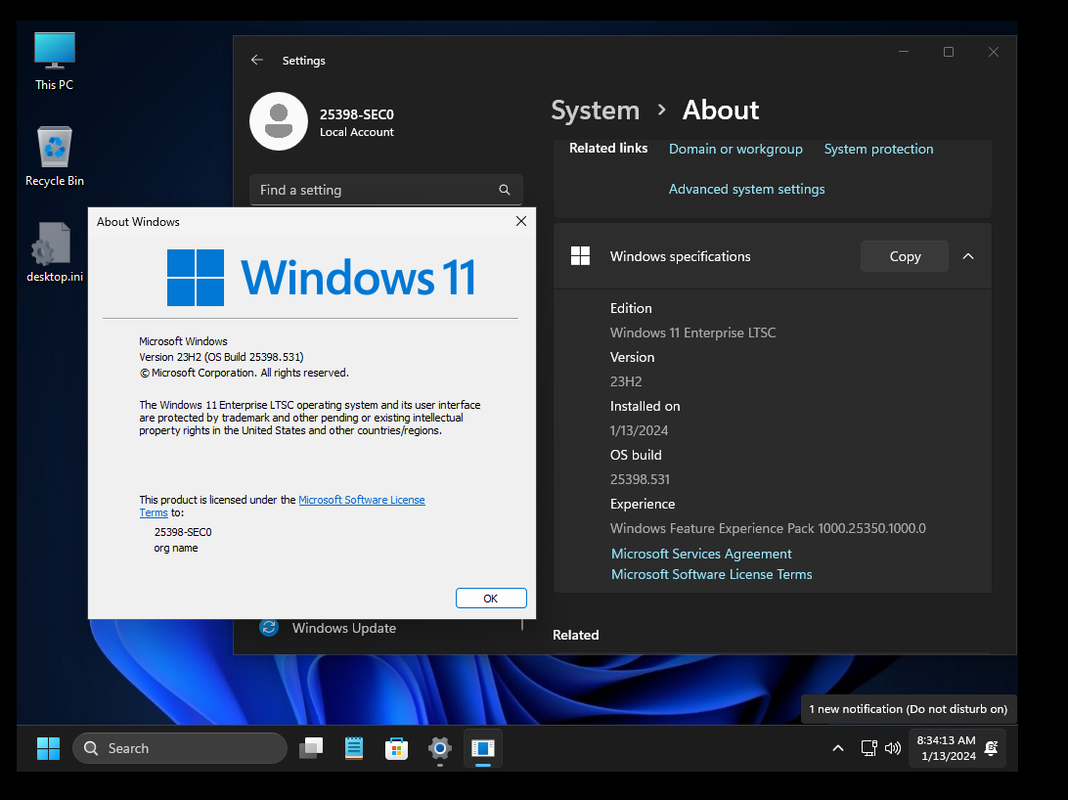The width and height of the screenshot is (1068, 800).
Task: Select edition text Windows 11 Enterprise LTSC
Action: click(x=693, y=332)
